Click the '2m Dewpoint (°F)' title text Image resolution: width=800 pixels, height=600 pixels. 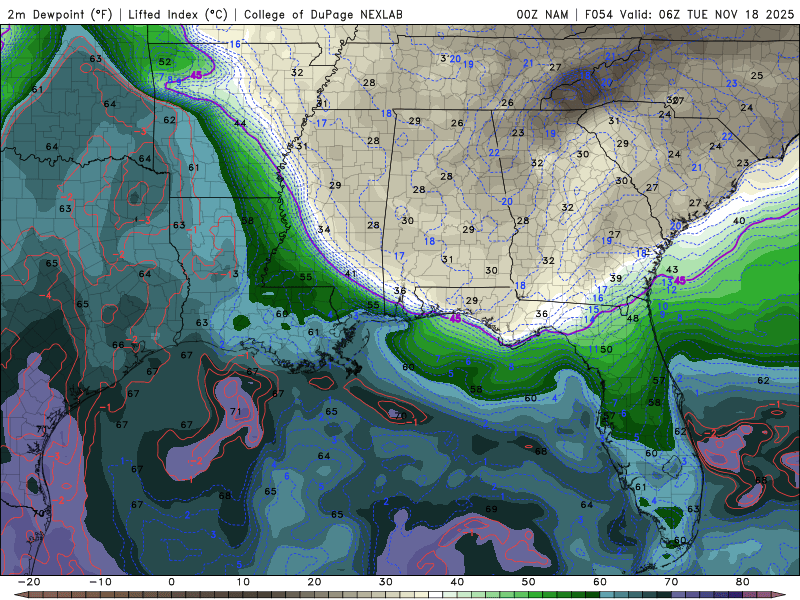point(59,15)
